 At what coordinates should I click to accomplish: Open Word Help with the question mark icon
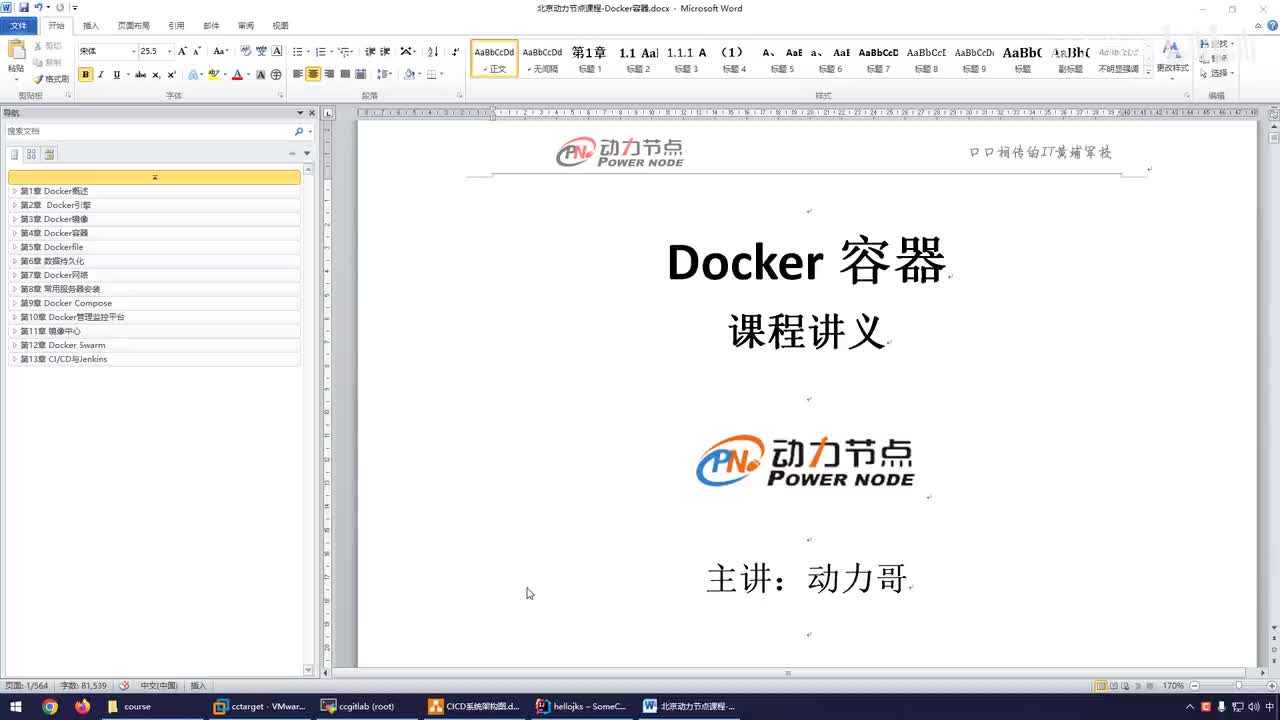coord(1270,25)
